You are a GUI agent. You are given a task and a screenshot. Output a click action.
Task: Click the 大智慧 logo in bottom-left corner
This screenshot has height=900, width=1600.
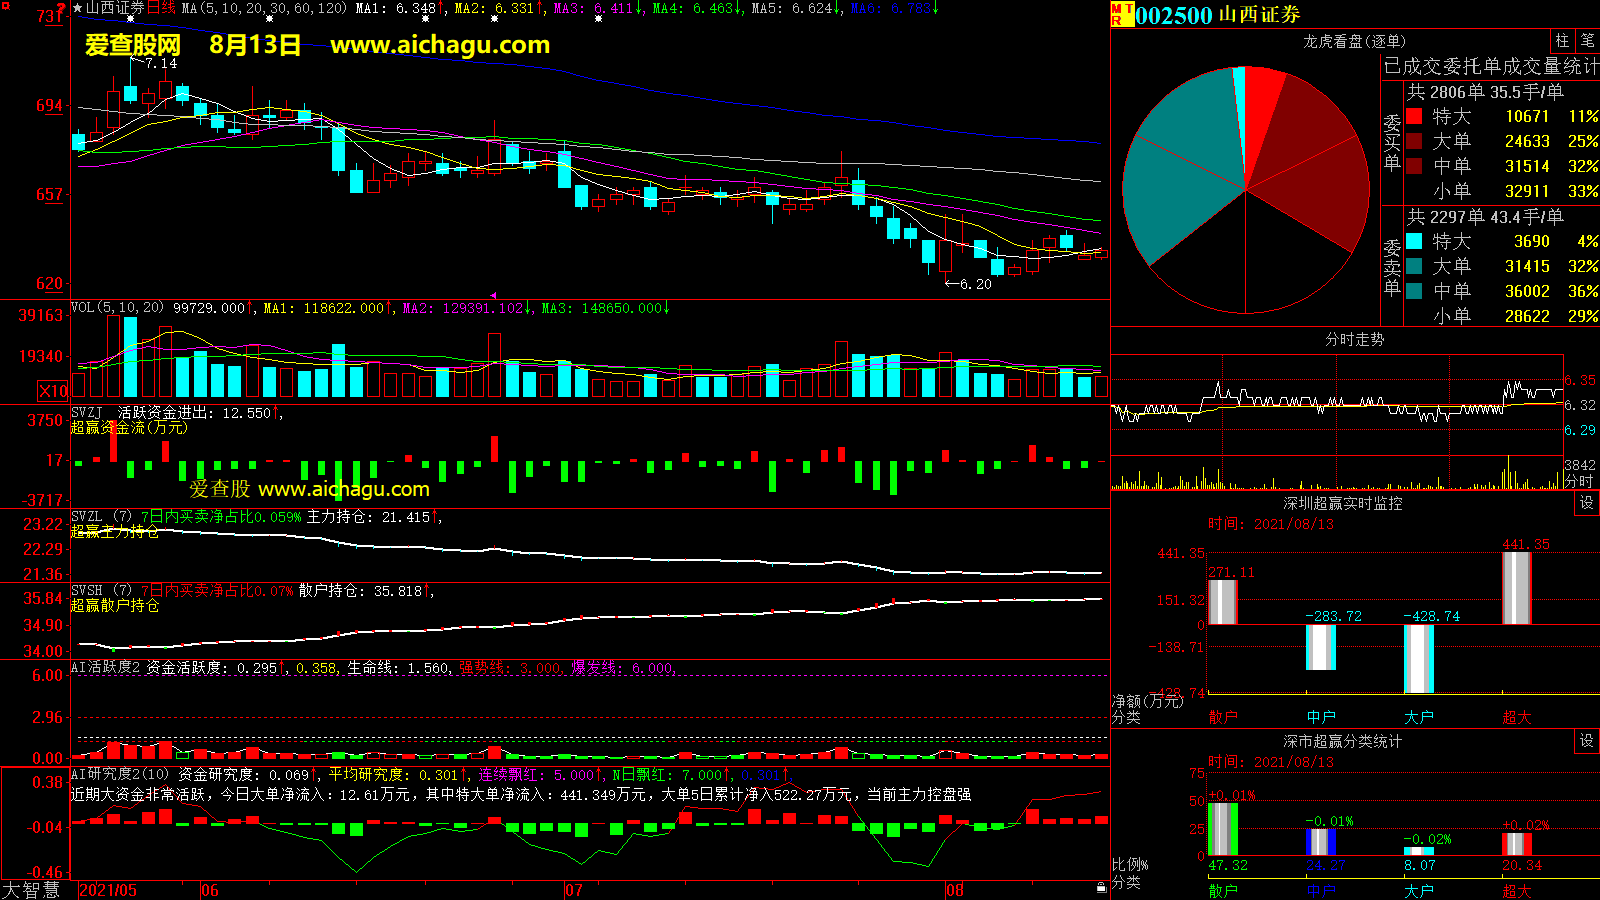(x=32, y=889)
